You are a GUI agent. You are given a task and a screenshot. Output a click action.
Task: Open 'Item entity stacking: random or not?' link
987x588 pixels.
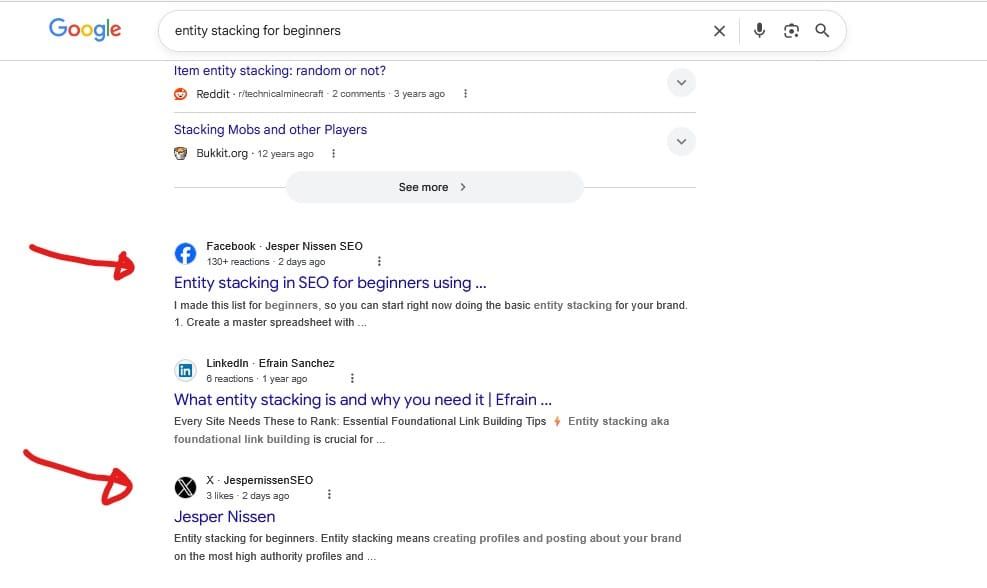[x=279, y=71]
